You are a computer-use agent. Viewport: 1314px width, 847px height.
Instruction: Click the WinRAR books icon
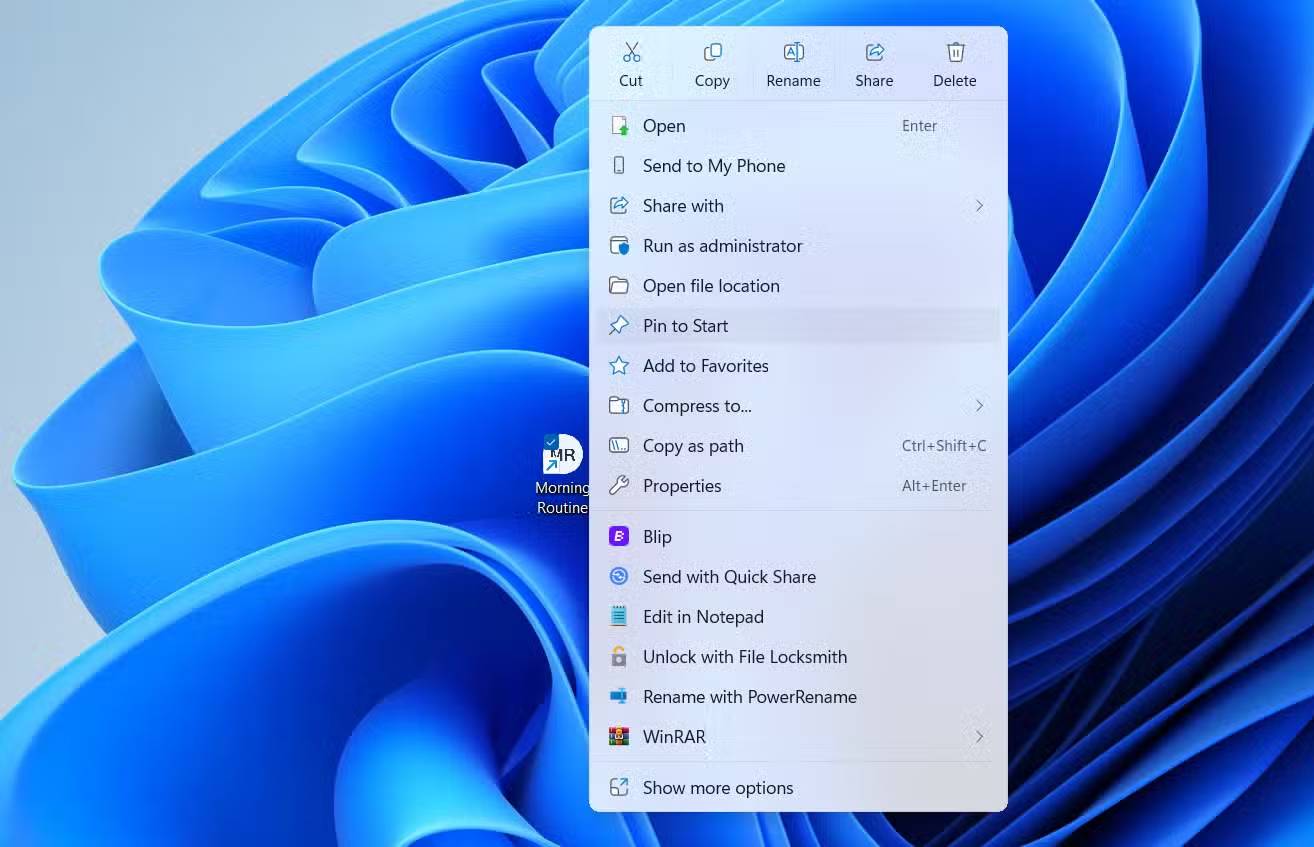[619, 737]
